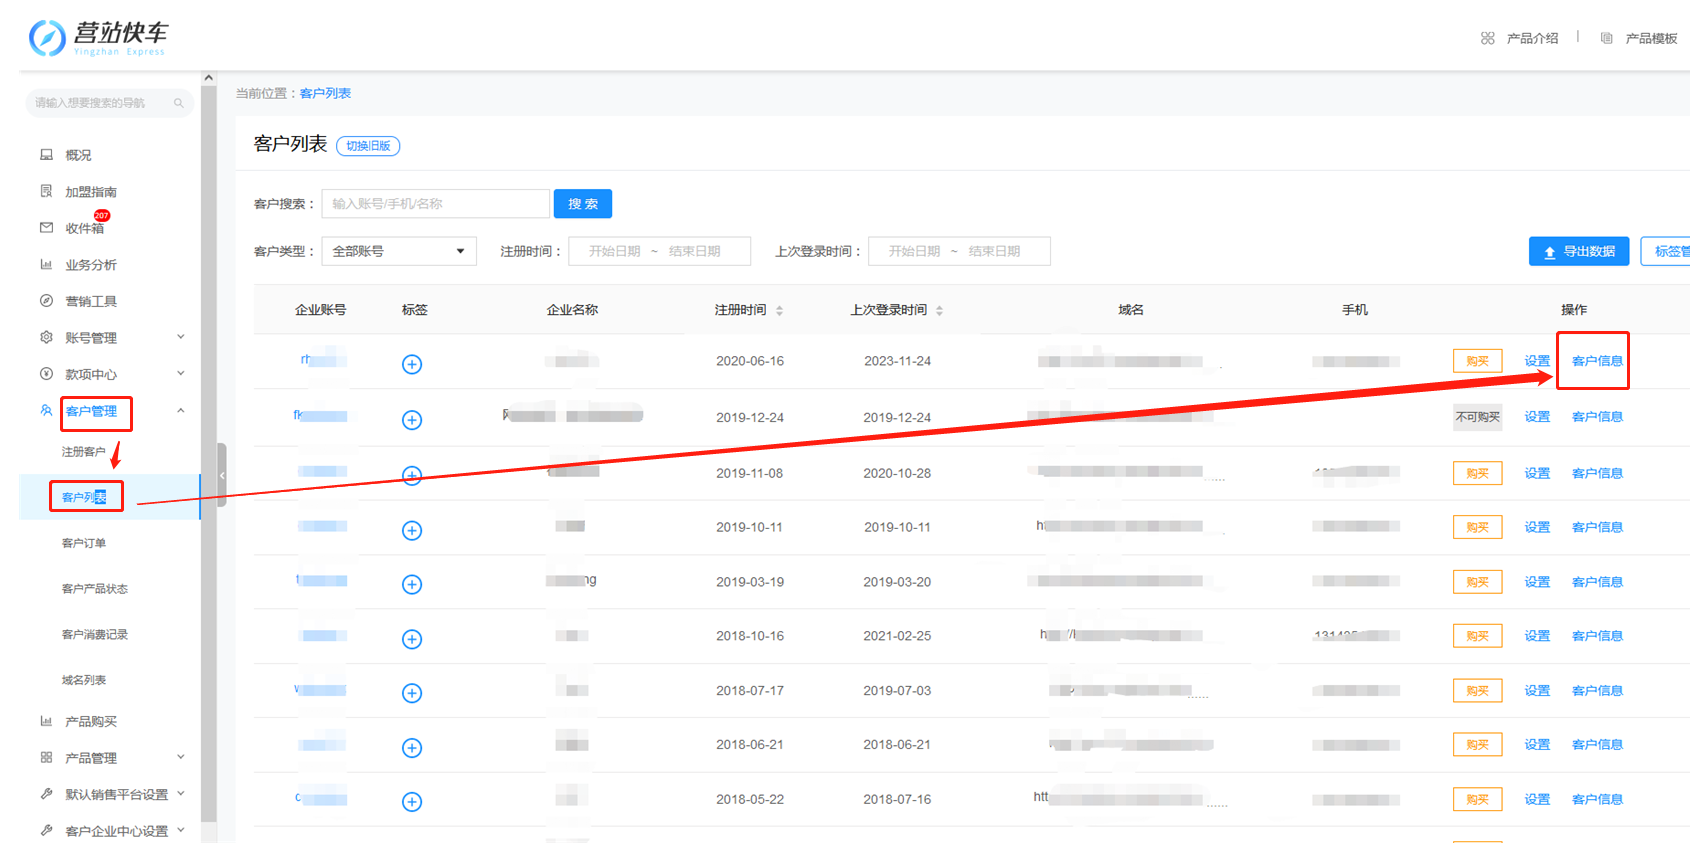Viewport: 1690px width, 849px height.
Task: Add a tag to the 2019-10-11 customer row
Action: click(412, 530)
